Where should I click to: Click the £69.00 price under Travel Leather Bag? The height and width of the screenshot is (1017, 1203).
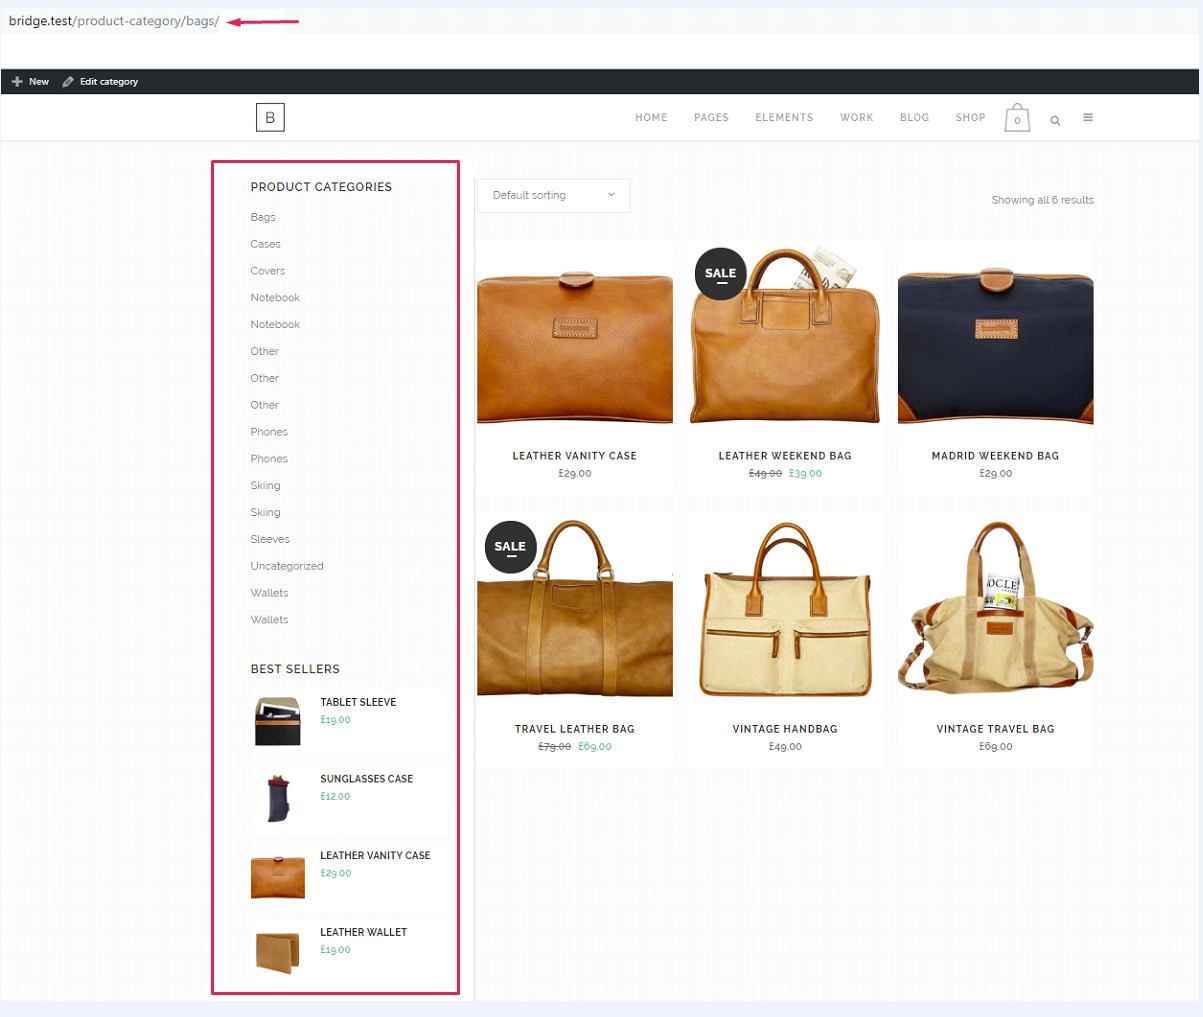pyautogui.click(x=595, y=747)
